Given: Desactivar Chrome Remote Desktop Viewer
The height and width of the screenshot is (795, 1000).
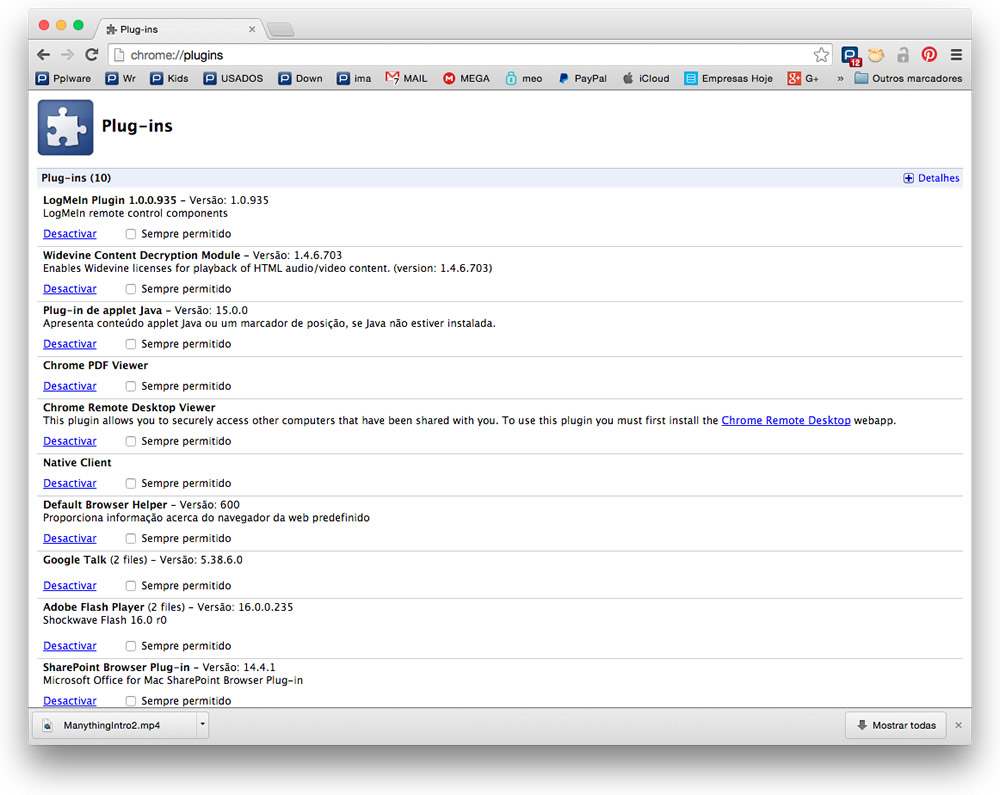Looking at the screenshot, I should [x=70, y=441].
